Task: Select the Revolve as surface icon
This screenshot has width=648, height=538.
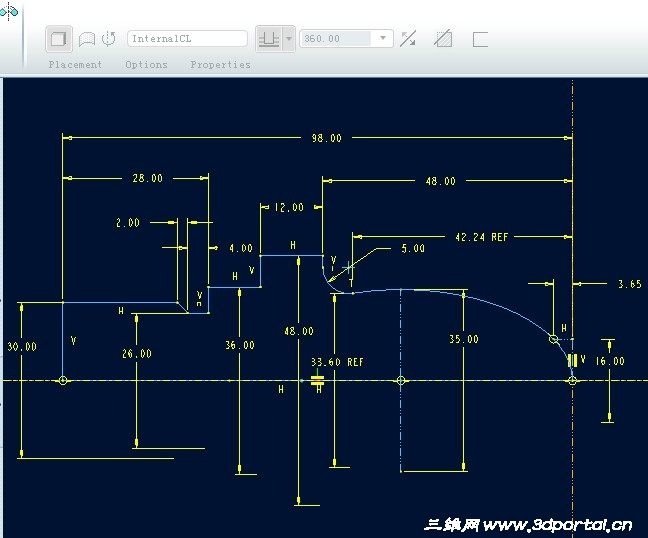Action: [x=87, y=39]
